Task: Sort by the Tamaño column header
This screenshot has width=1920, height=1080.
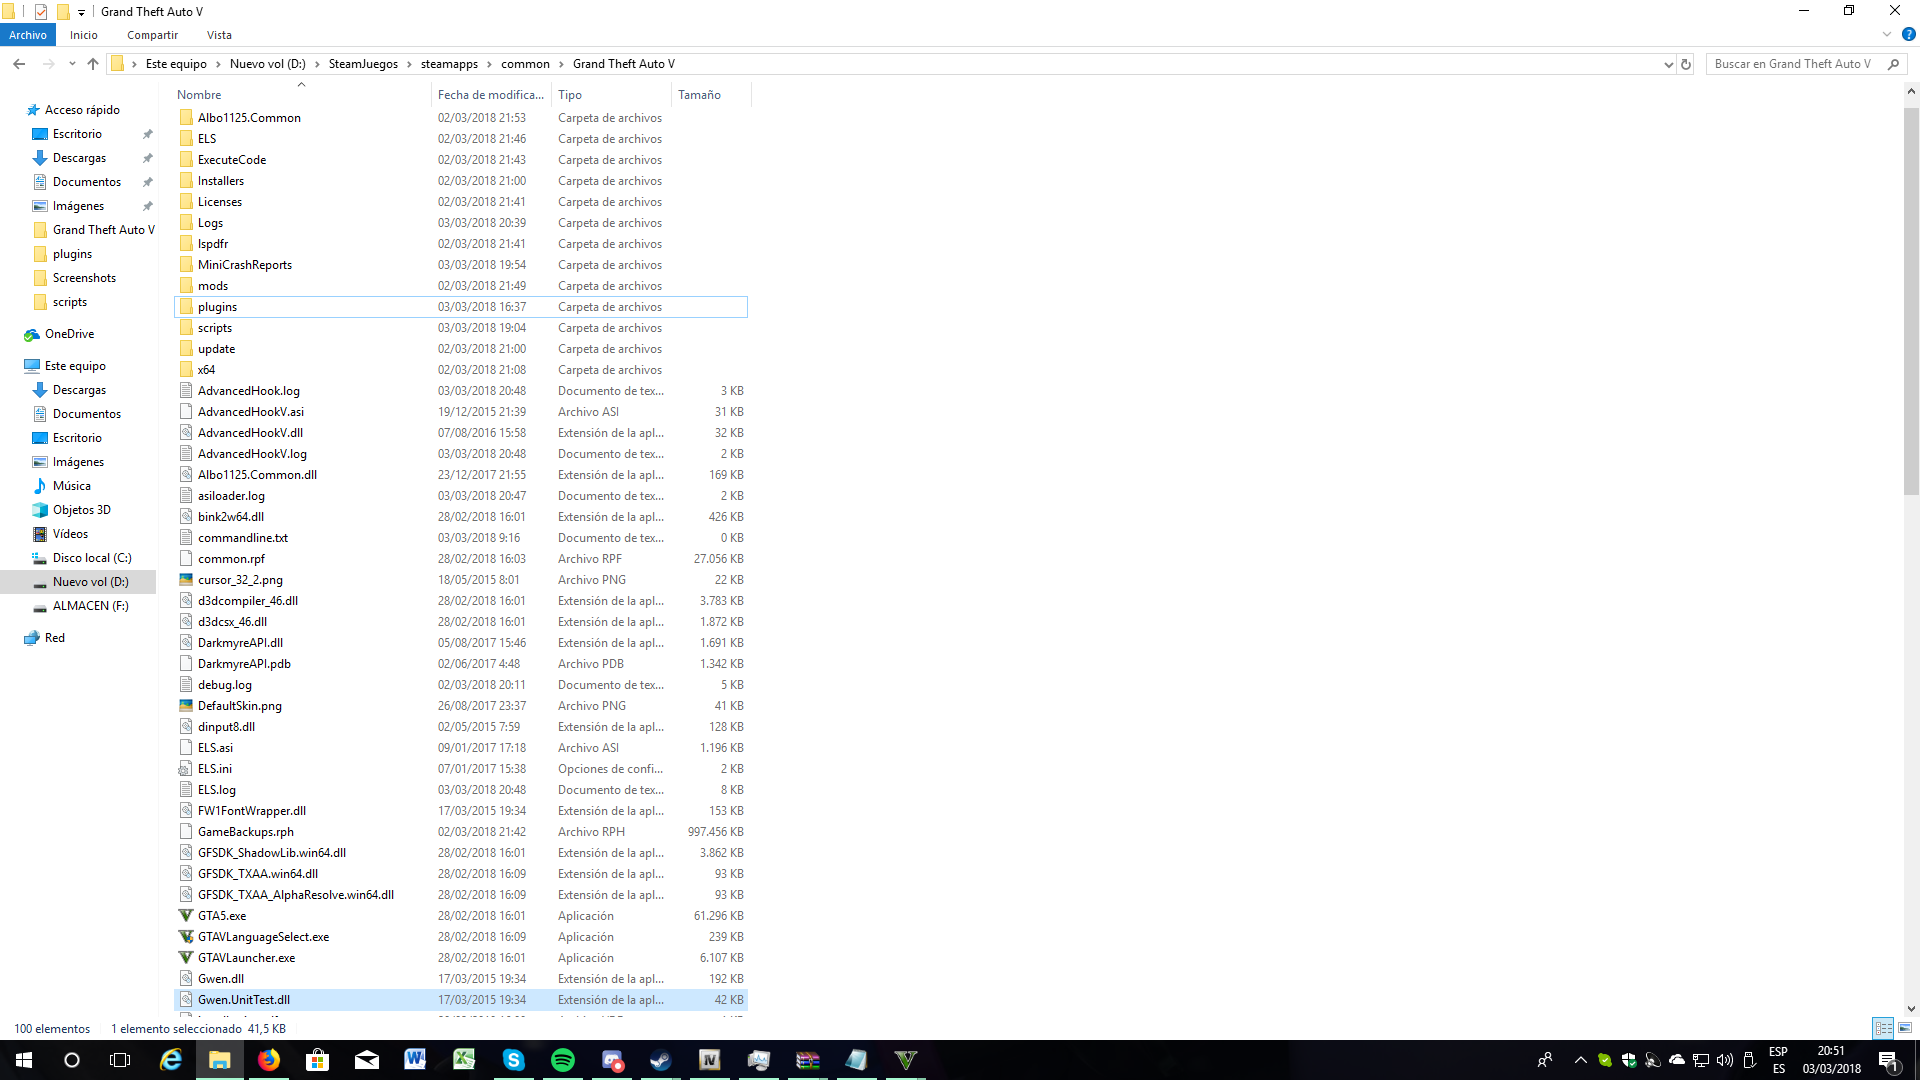Action: (x=699, y=95)
